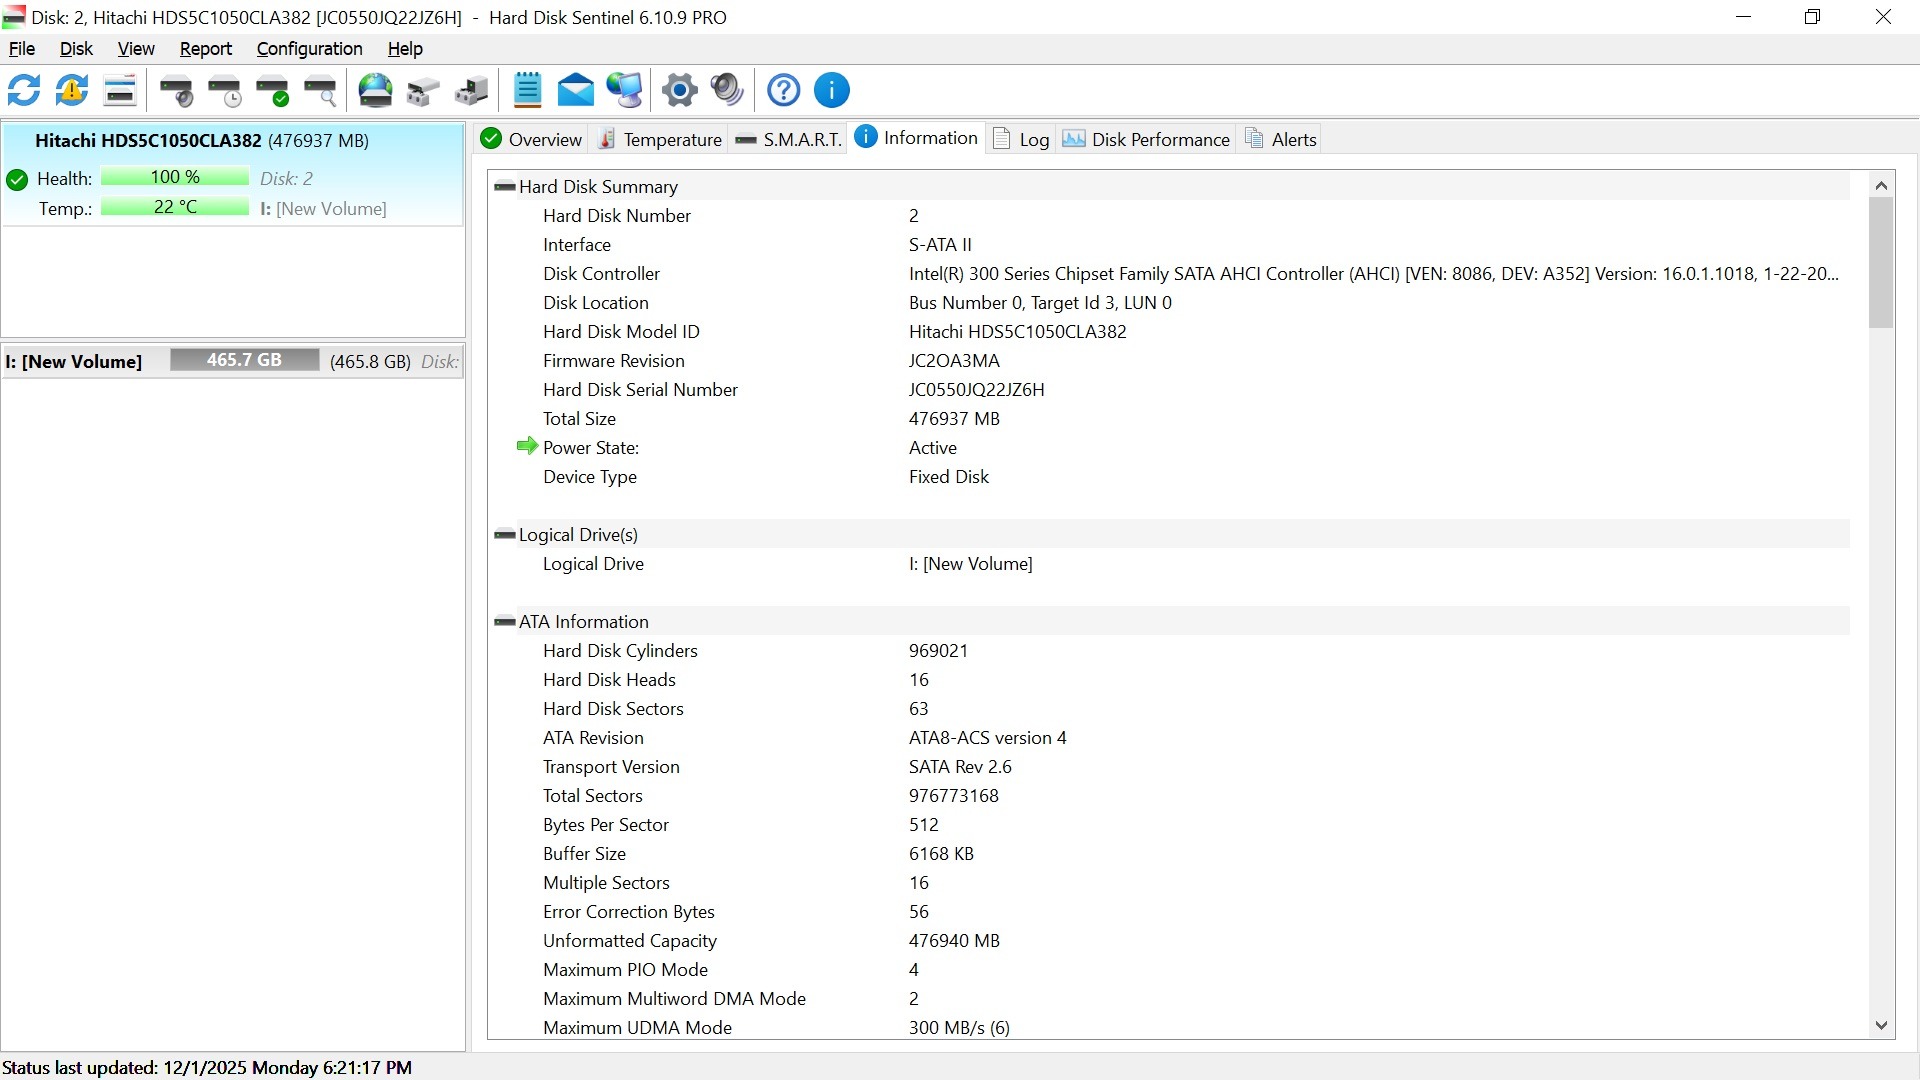Click the I: New Volume 465.7 GB usage bar
The width and height of the screenshot is (1920, 1080).
point(244,361)
